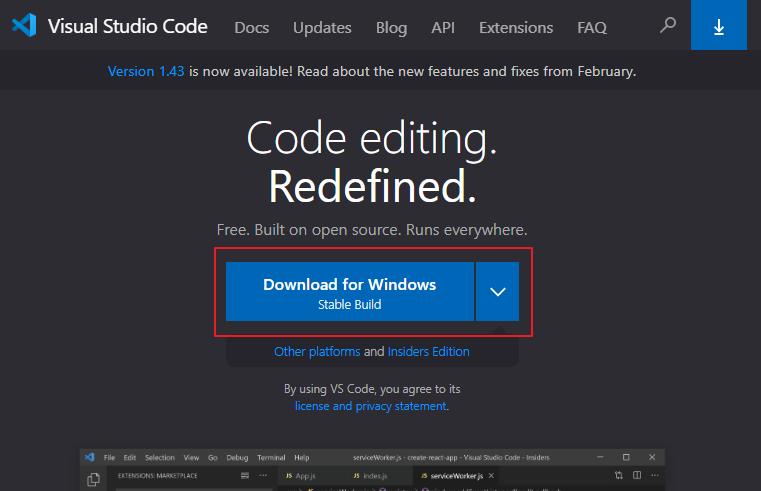Click the Download for Windows button

coord(350,291)
